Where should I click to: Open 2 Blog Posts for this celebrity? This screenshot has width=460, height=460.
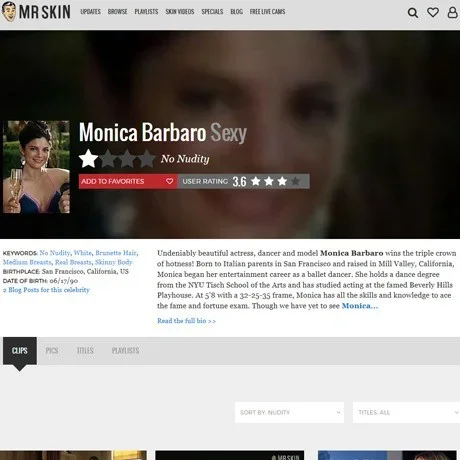point(46,290)
